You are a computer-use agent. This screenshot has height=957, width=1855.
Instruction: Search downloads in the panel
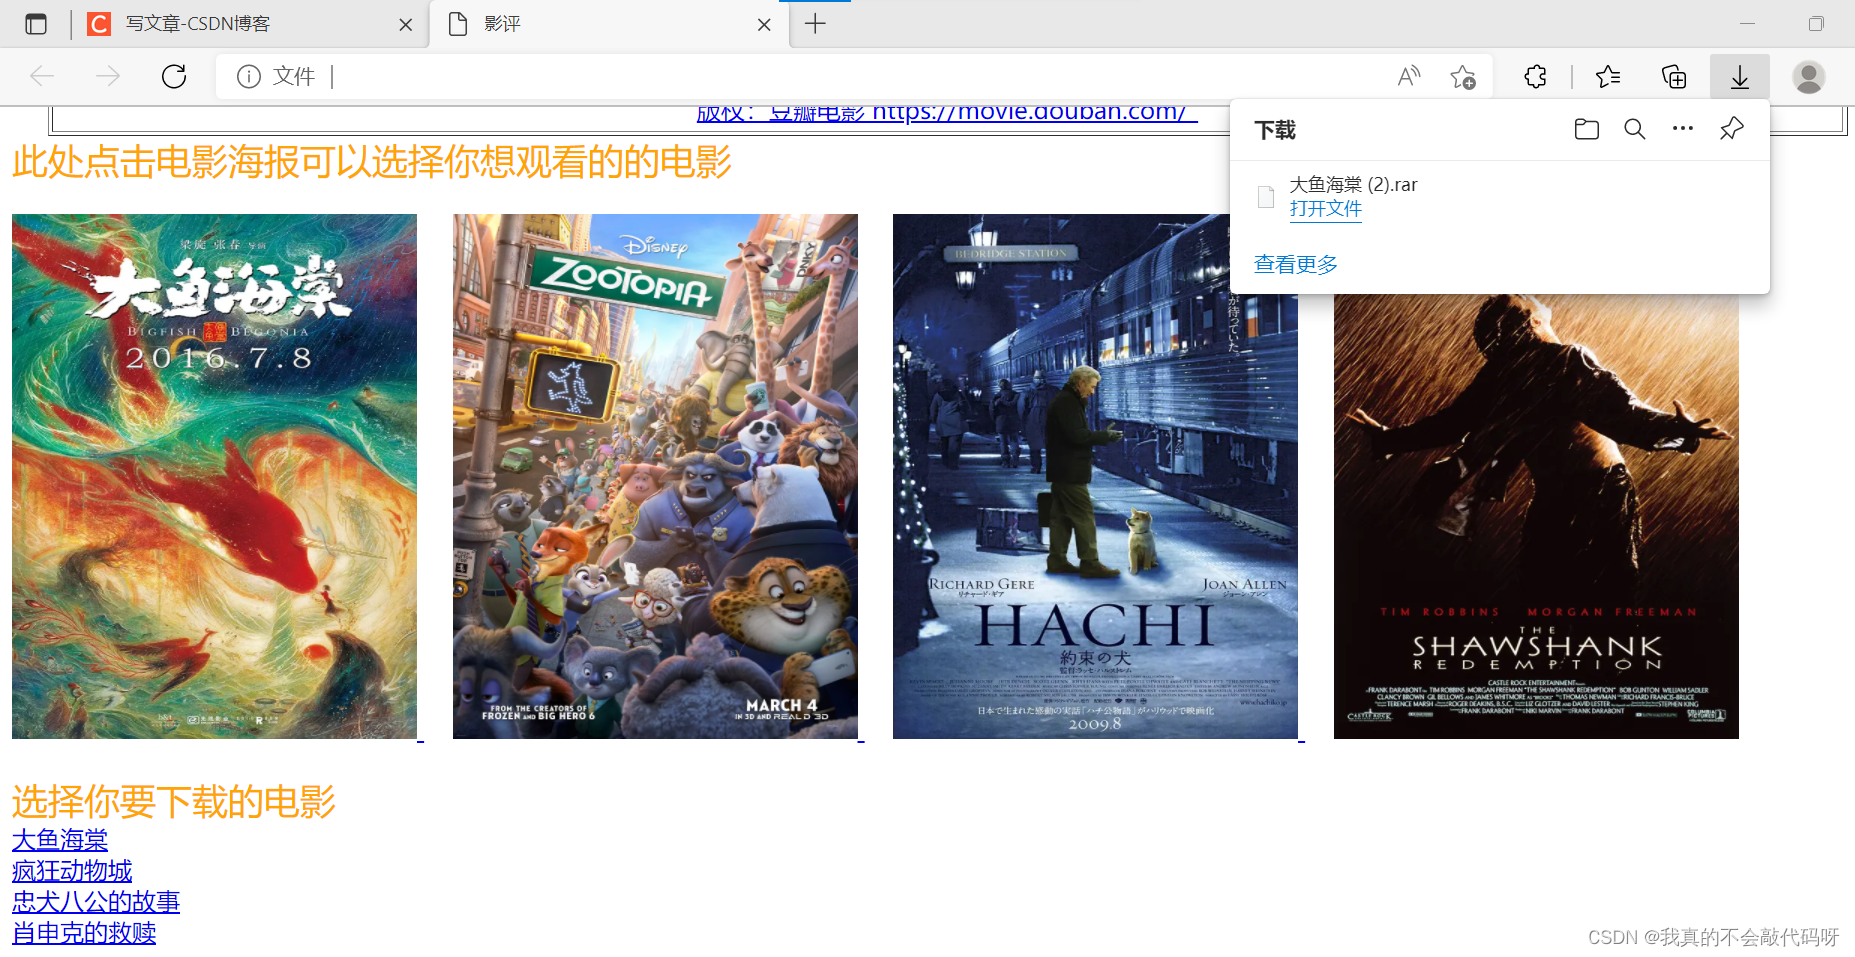(1634, 129)
